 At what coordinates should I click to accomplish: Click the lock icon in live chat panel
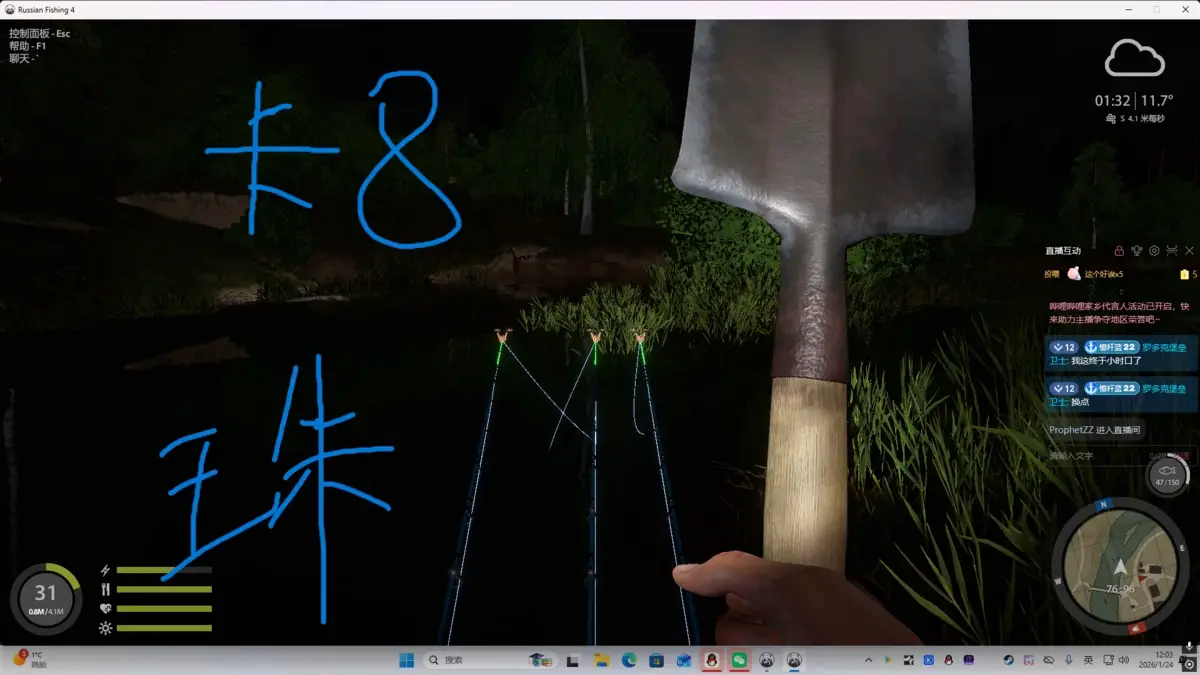coord(1120,250)
